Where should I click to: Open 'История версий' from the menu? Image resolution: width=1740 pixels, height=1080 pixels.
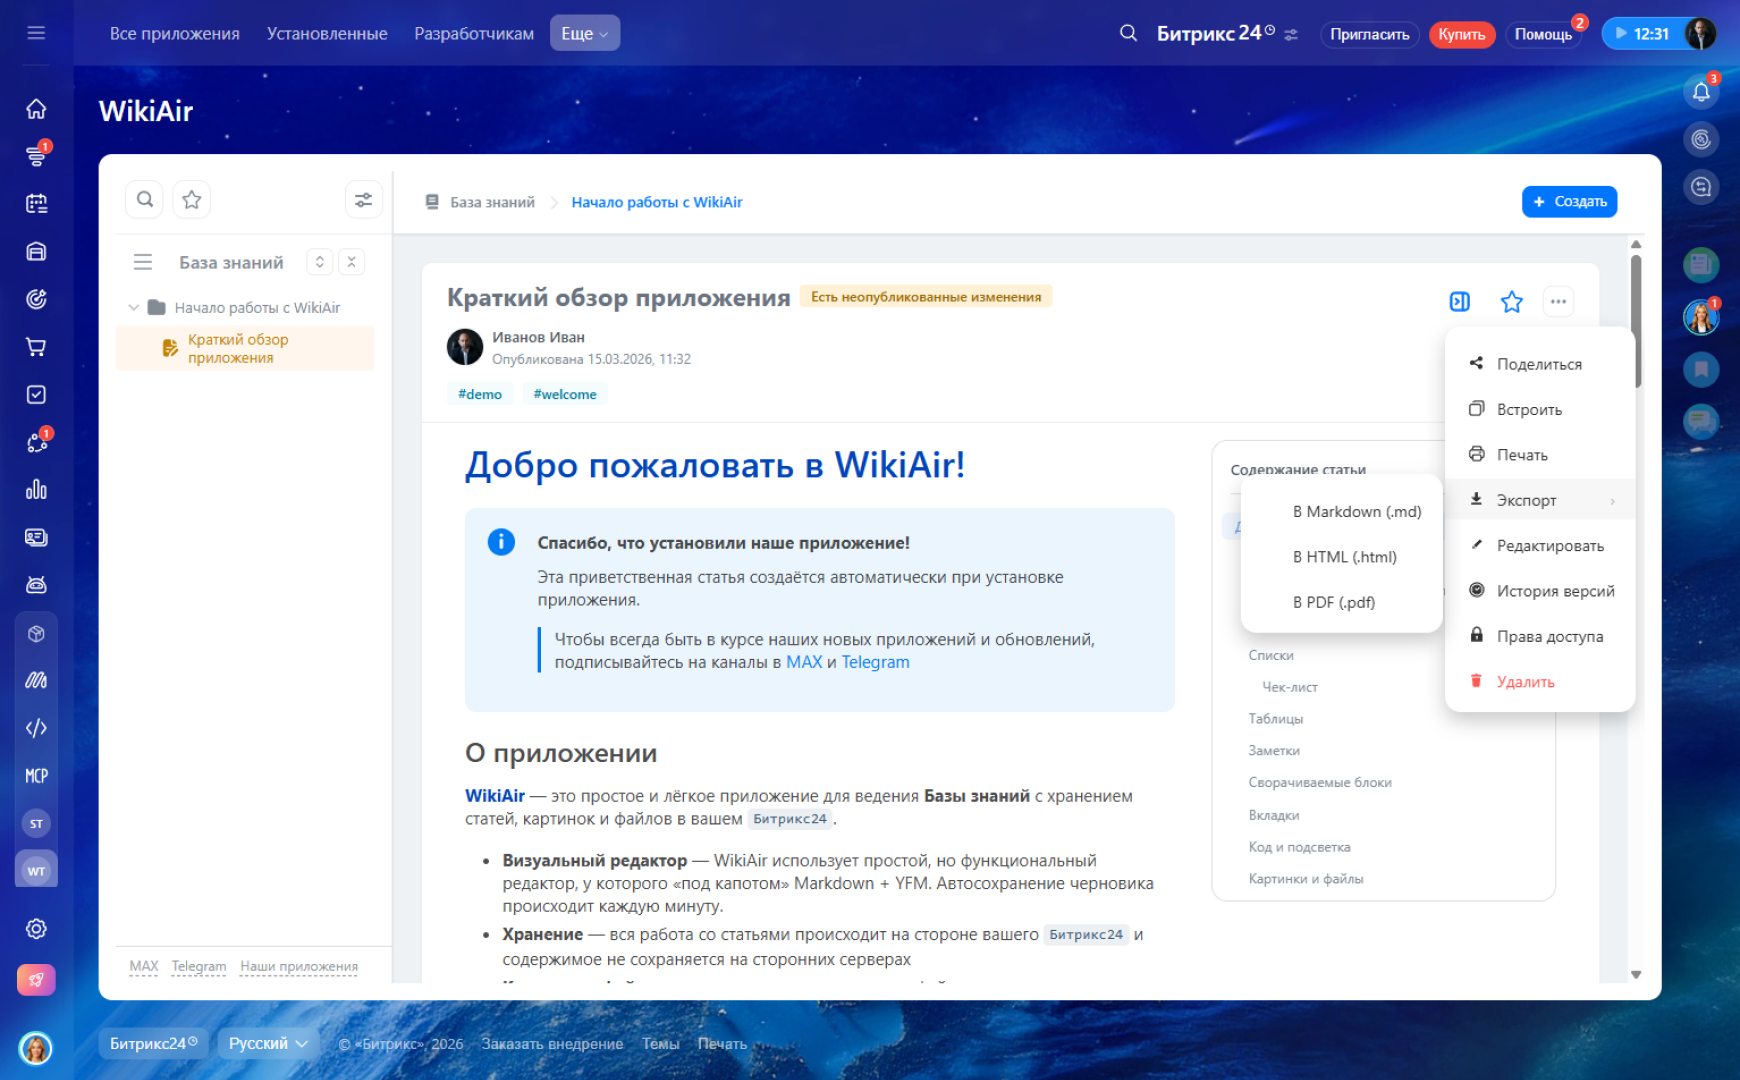point(1540,591)
